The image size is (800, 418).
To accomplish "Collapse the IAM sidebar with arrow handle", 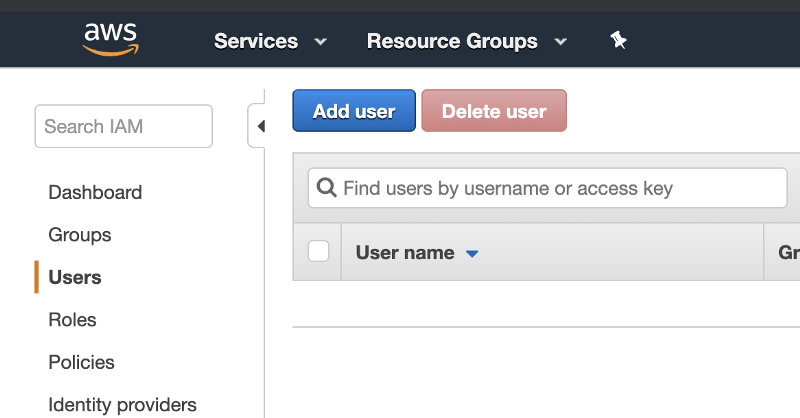I will [x=258, y=126].
